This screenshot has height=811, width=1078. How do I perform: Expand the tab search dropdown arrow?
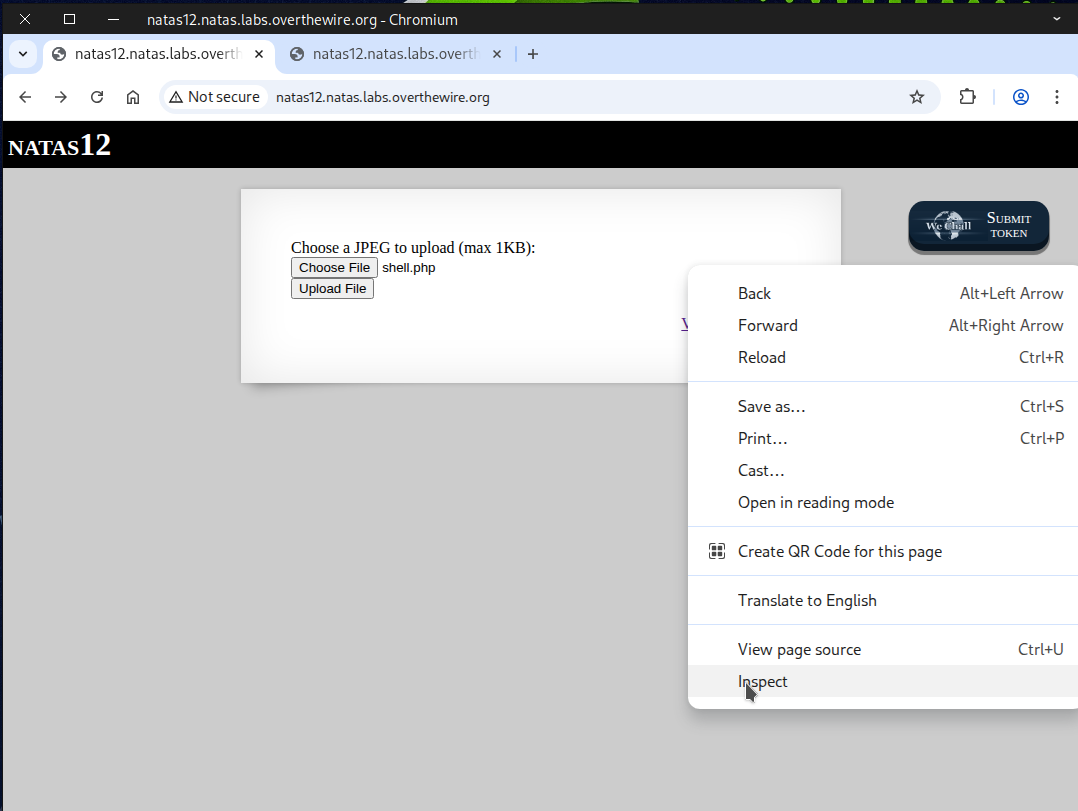(x=23, y=54)
